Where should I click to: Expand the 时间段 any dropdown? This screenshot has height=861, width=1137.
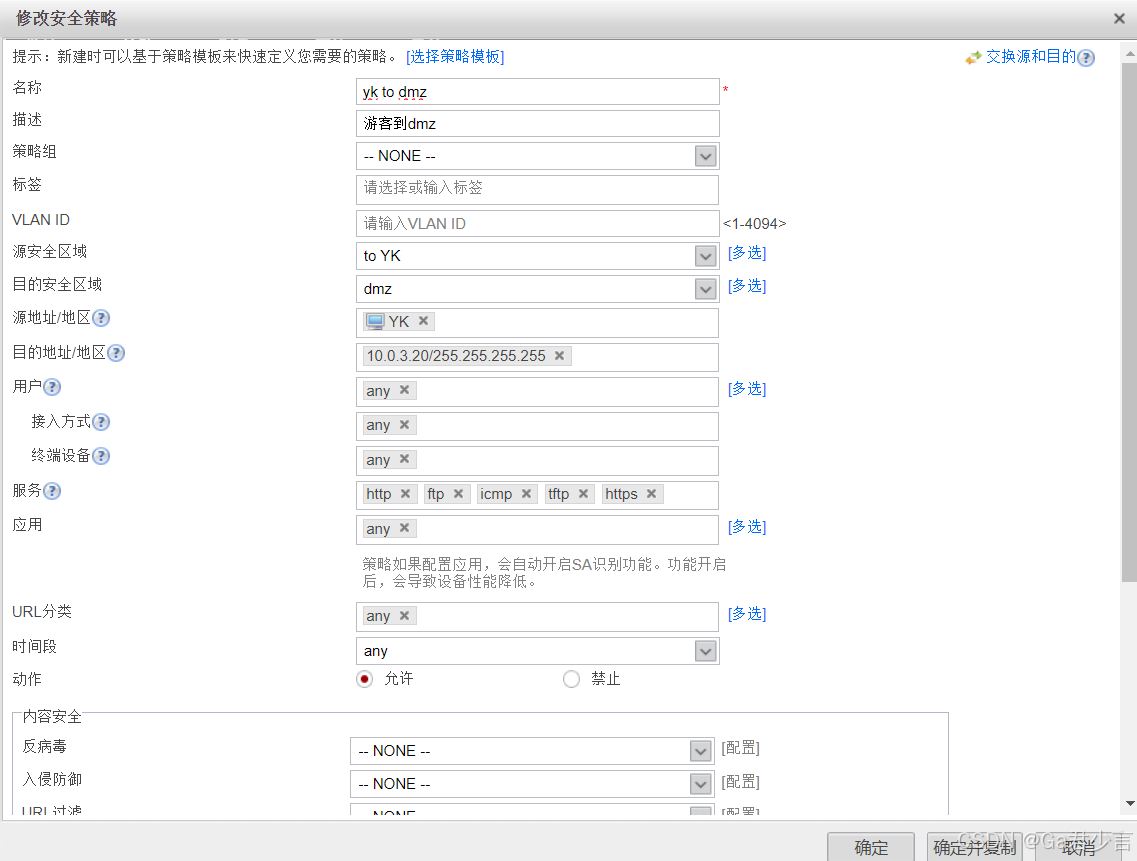tap(706, 651)
